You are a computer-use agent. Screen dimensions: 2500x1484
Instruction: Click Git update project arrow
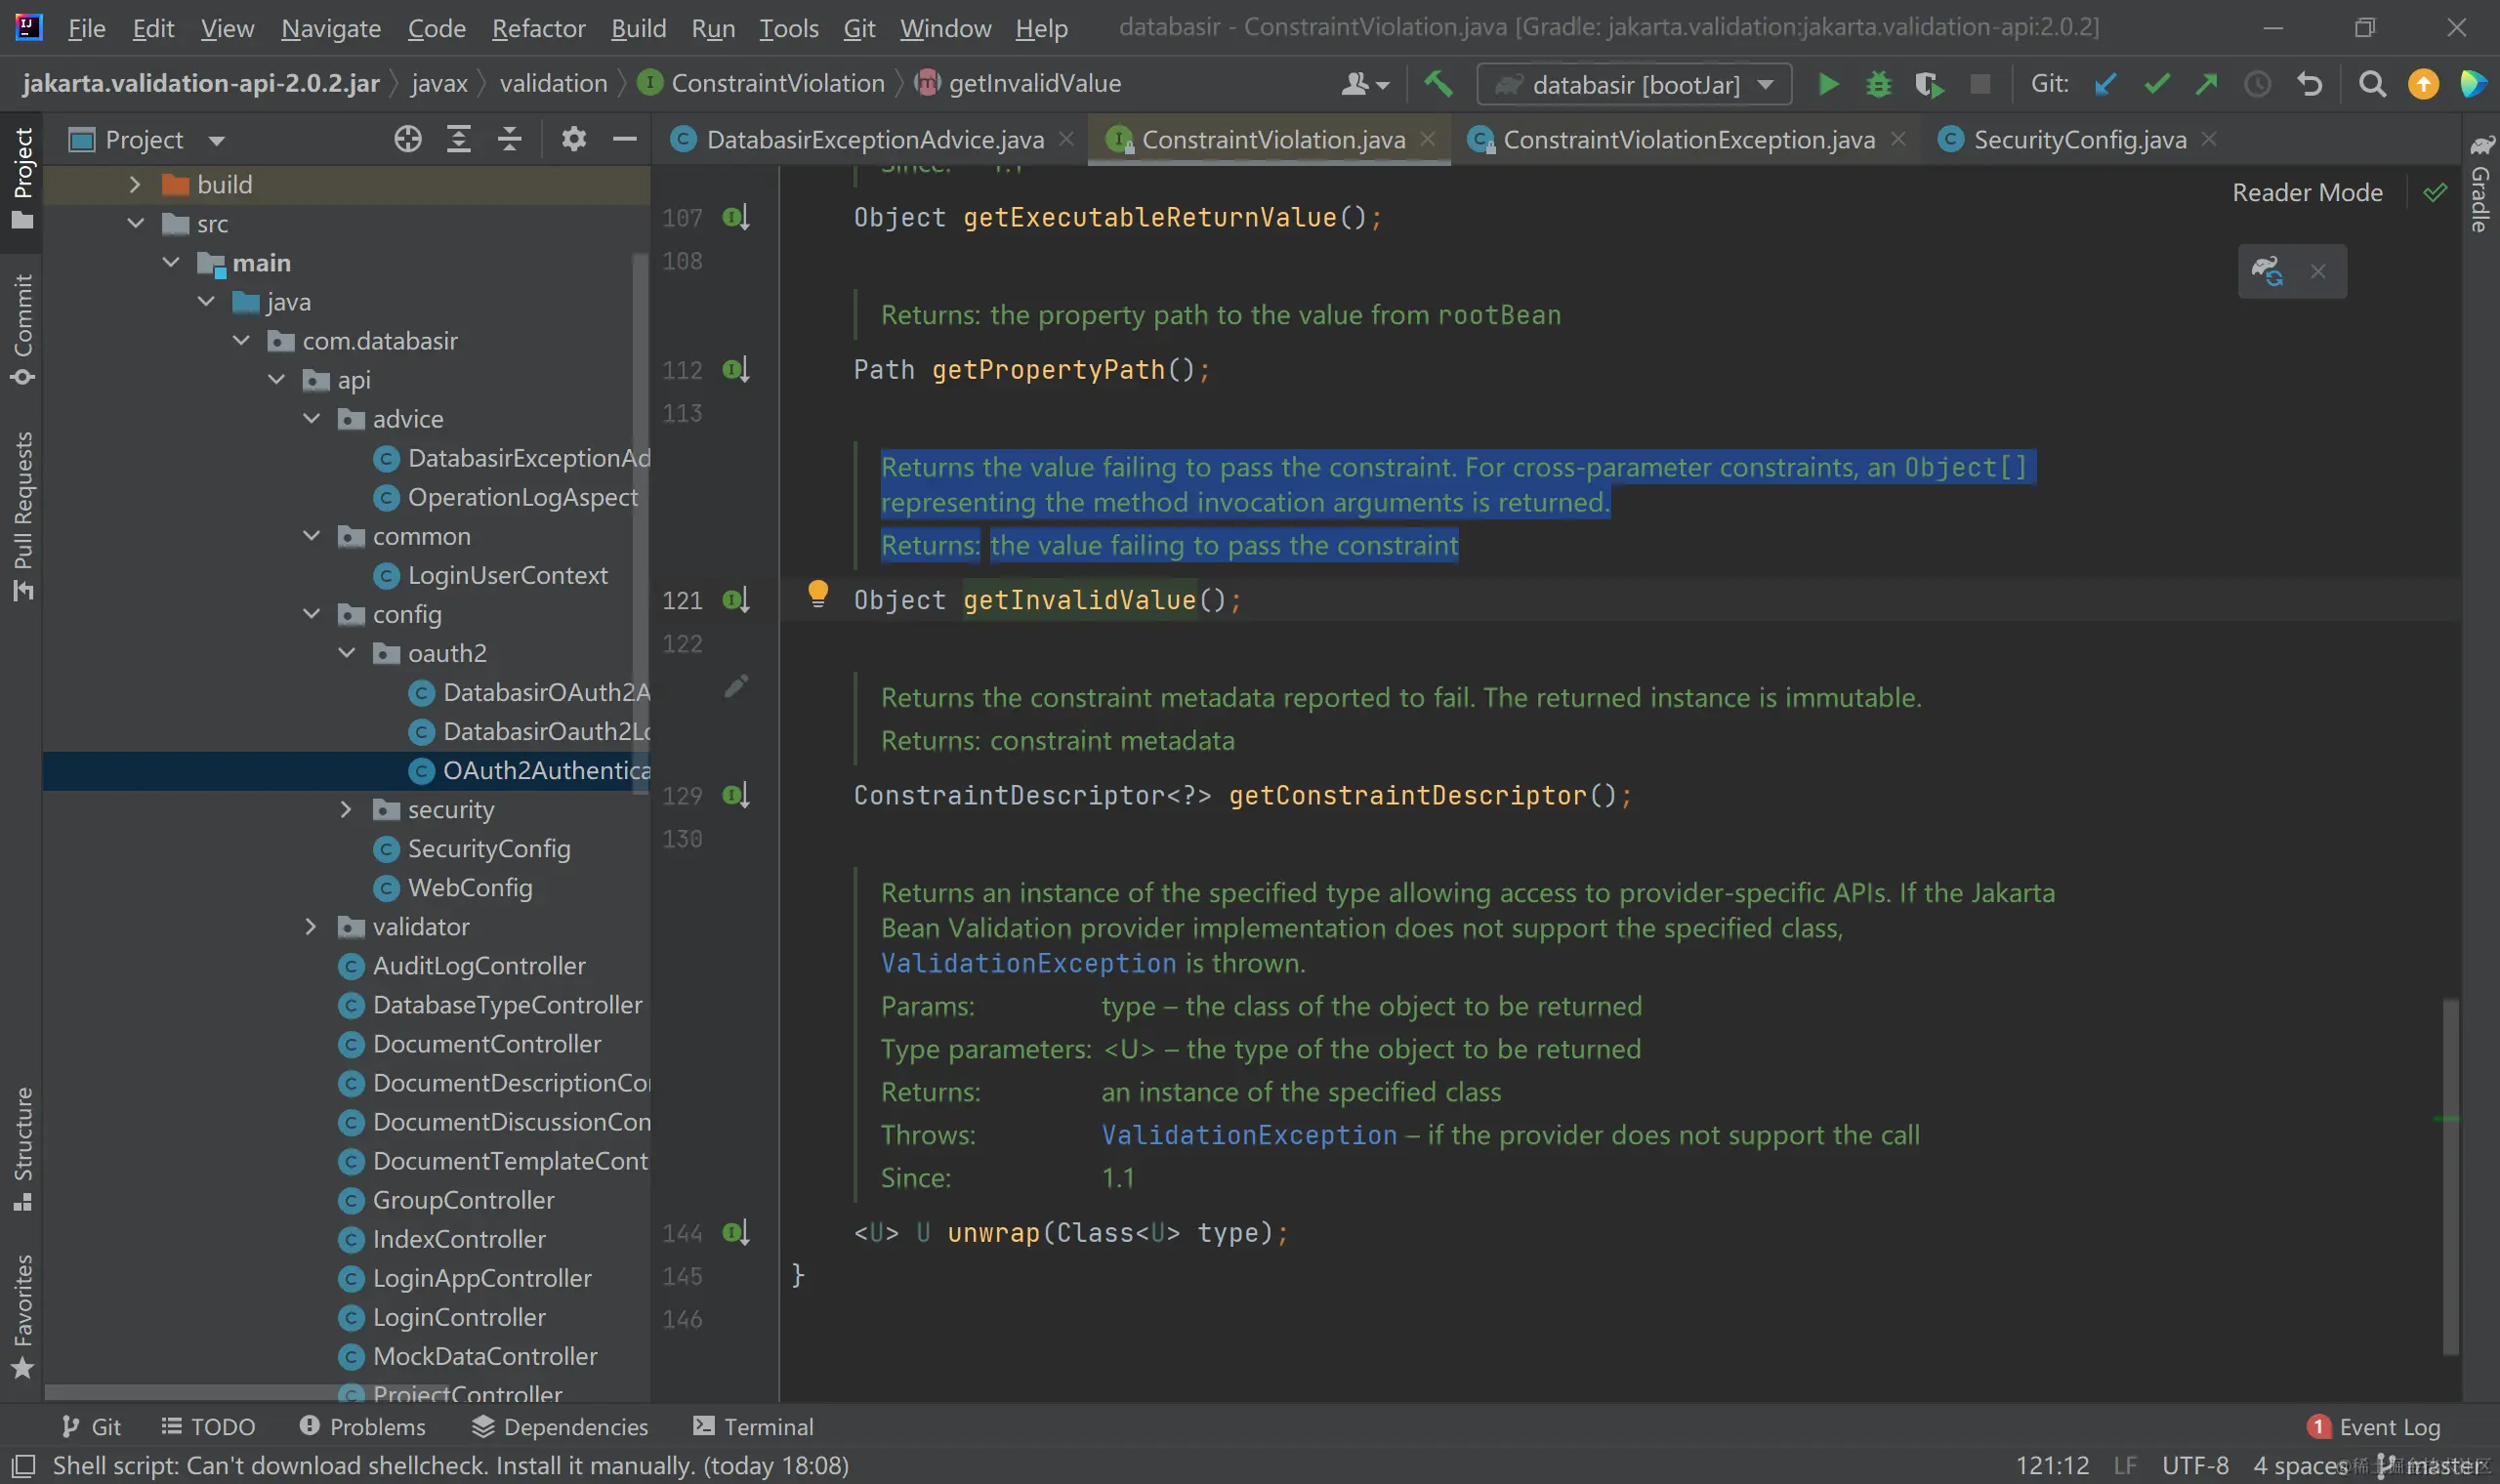pos(2105,84)
